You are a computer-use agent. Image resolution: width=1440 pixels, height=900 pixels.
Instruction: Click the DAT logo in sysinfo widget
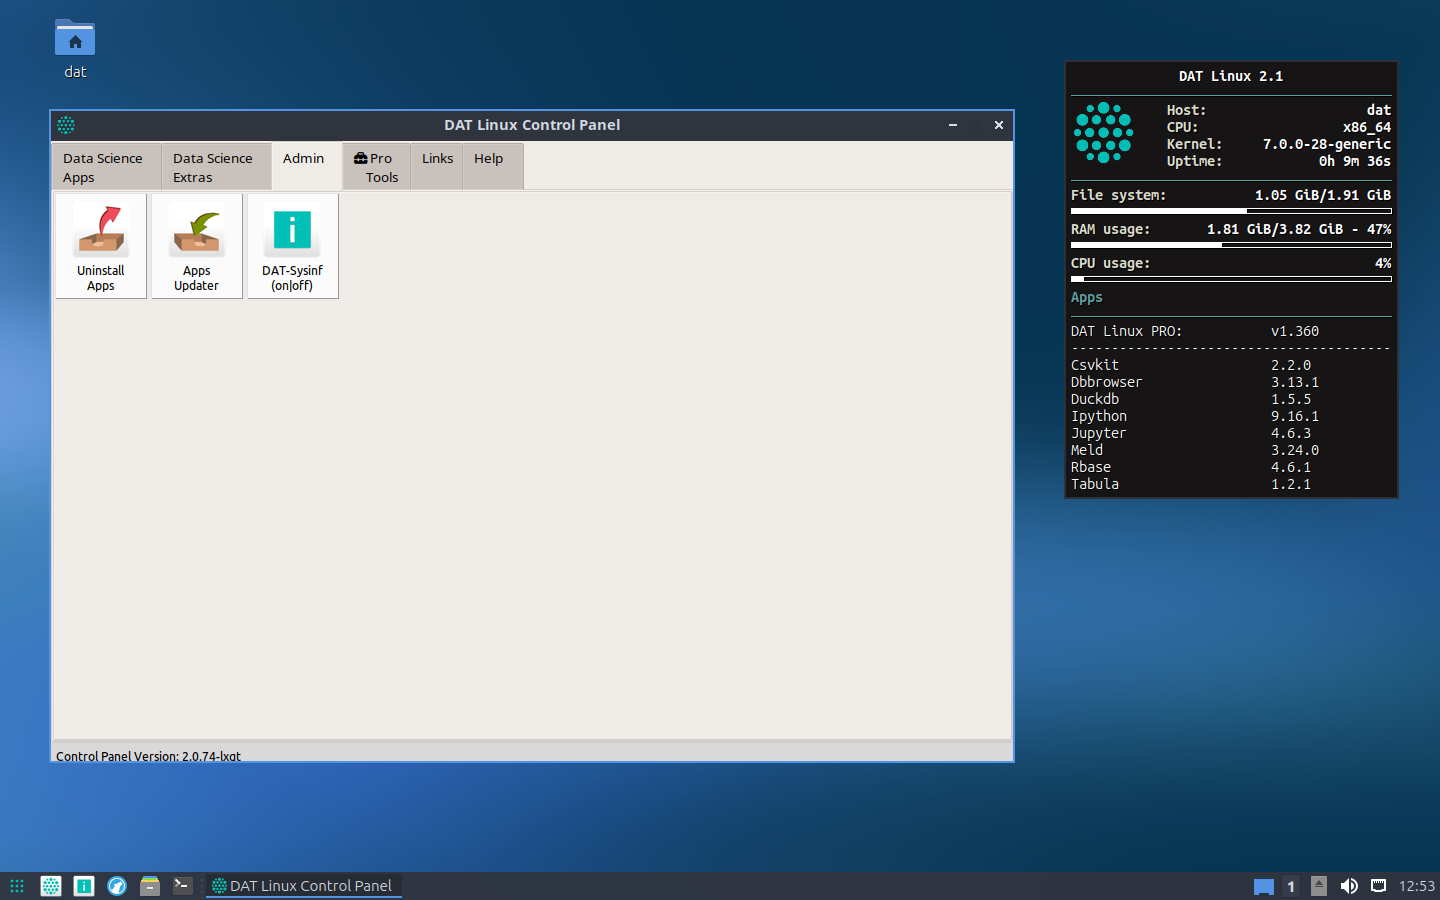click(x=1104, y=132)
